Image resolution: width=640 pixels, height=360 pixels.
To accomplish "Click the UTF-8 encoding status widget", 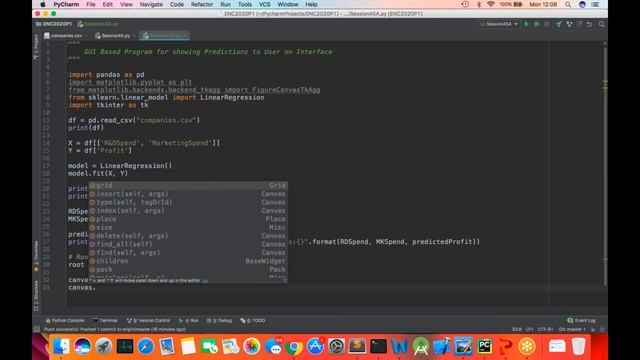I will point(545,329).
